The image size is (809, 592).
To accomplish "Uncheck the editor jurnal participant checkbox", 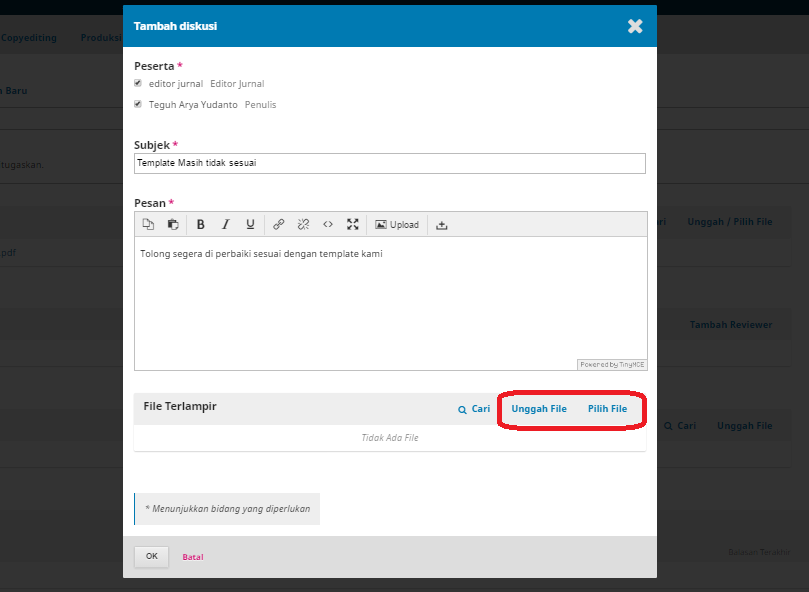I will 138,84.
